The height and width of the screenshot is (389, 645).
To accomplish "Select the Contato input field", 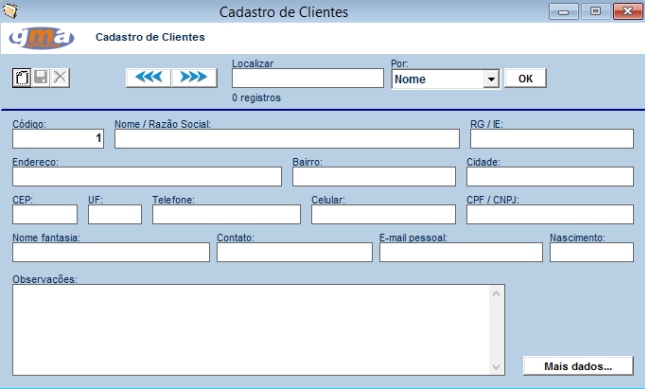I will (295, 252).
